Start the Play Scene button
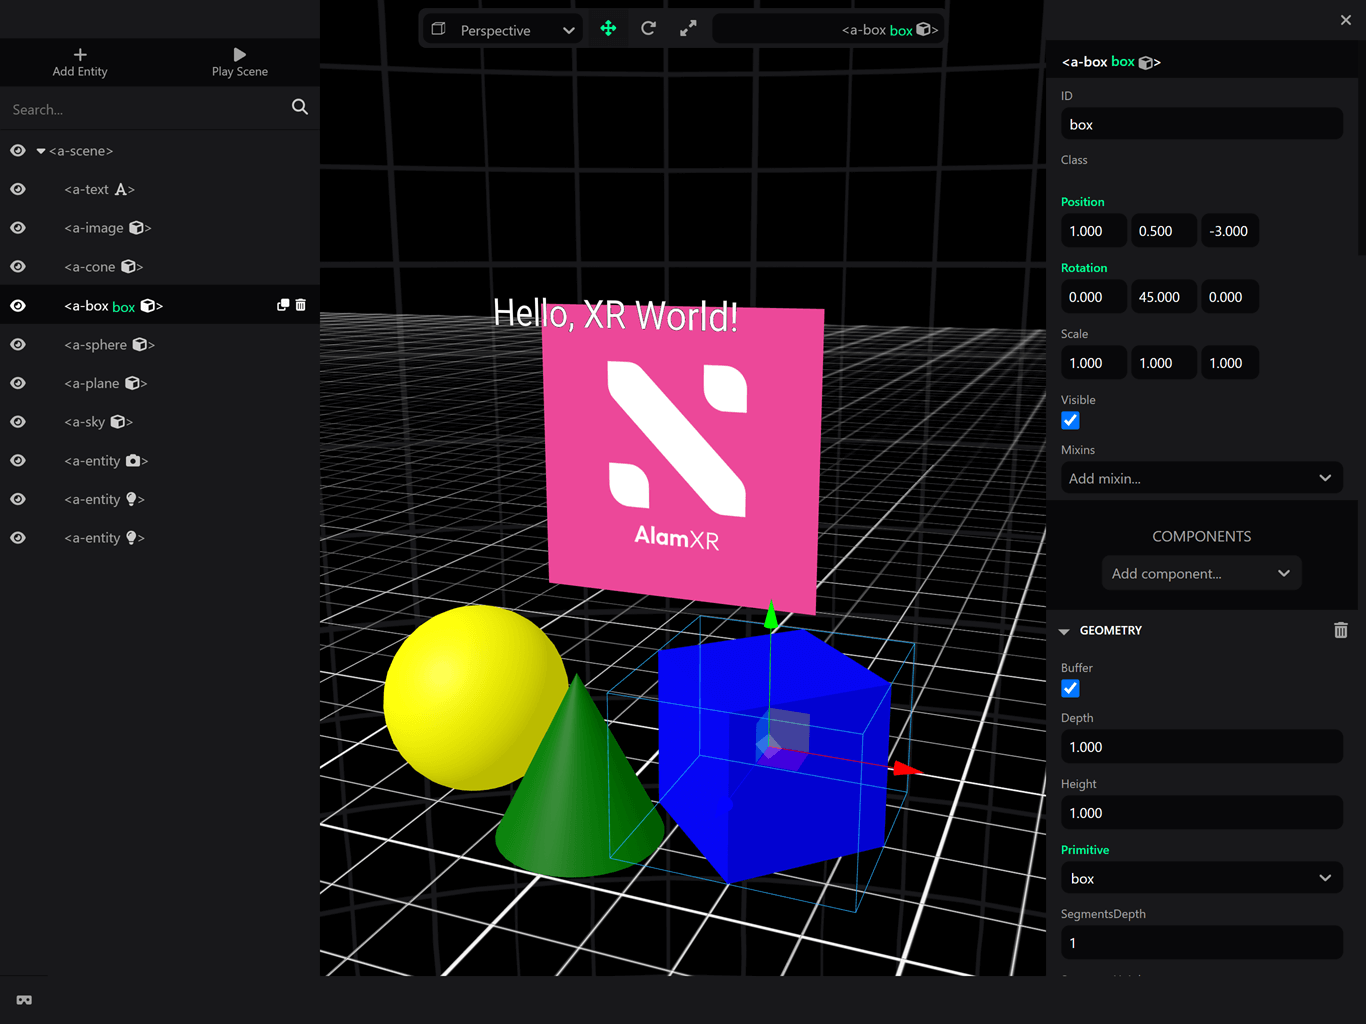The height and width of the screenshot is (1024, 1366). pyautogui.click(x=239, y=62)
